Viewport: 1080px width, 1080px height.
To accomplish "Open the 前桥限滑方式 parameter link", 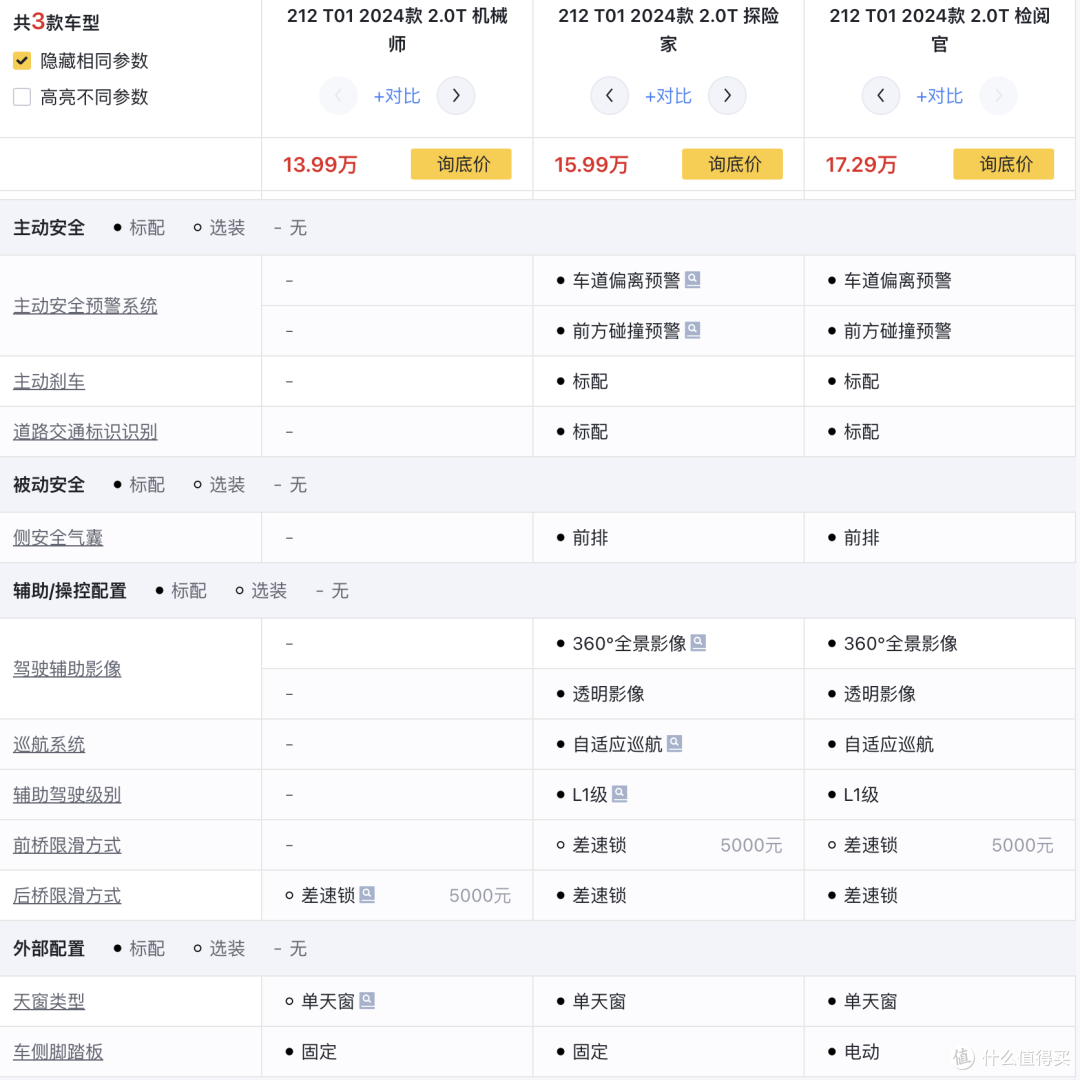I will 67,845.
